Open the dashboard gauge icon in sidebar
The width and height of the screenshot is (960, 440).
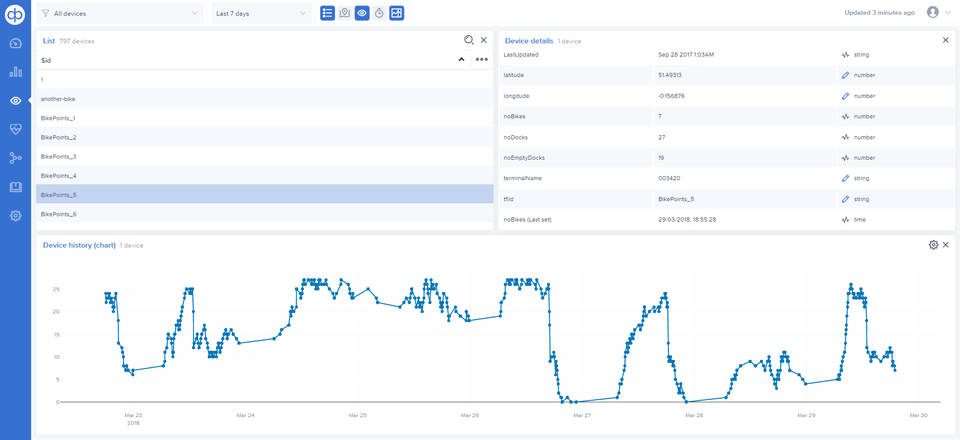tap(15, 43)
